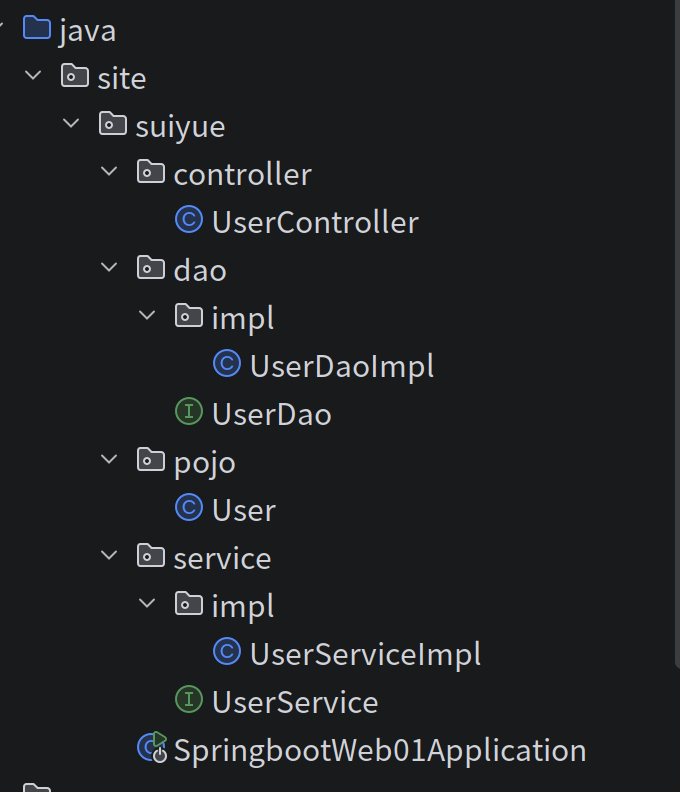Click the pojo package folder icon
Image resolution: width=680 pixels, height=792 pixels.
click(151, 460)
